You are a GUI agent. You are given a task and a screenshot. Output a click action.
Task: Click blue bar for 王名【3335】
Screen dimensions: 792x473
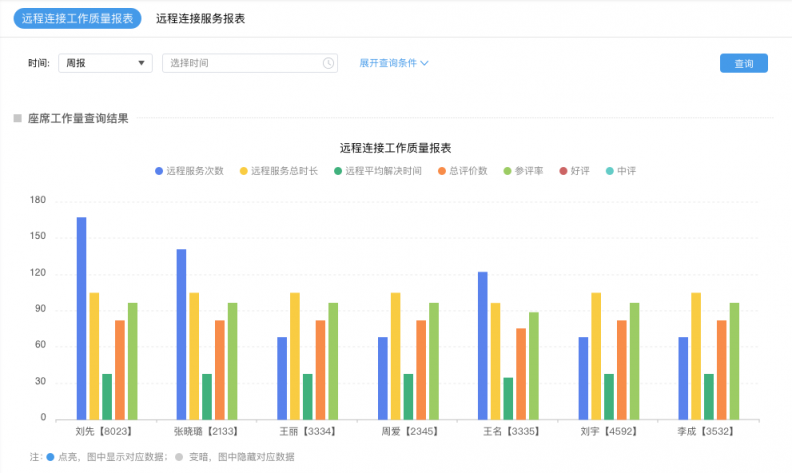coord(483,346)
